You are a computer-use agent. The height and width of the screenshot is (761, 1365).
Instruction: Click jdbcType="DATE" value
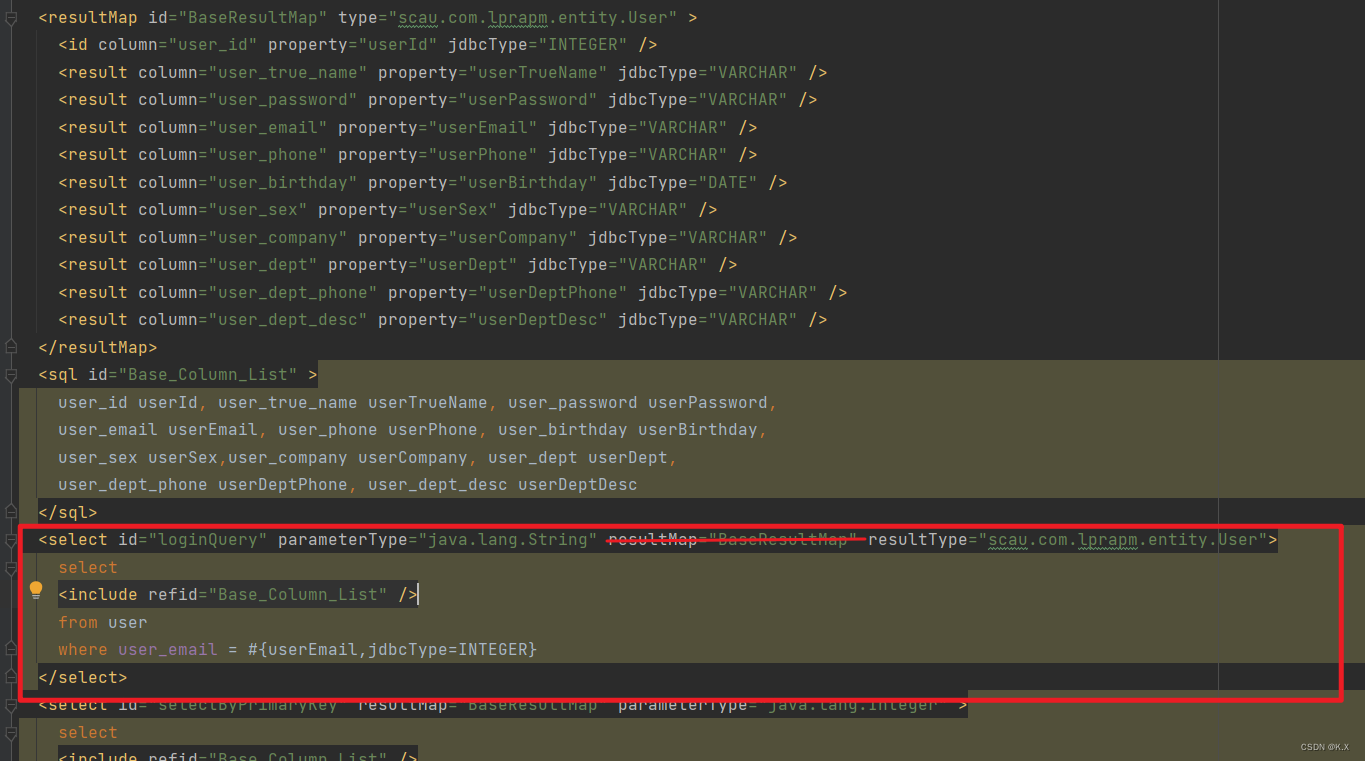click(x=683, y=182)
